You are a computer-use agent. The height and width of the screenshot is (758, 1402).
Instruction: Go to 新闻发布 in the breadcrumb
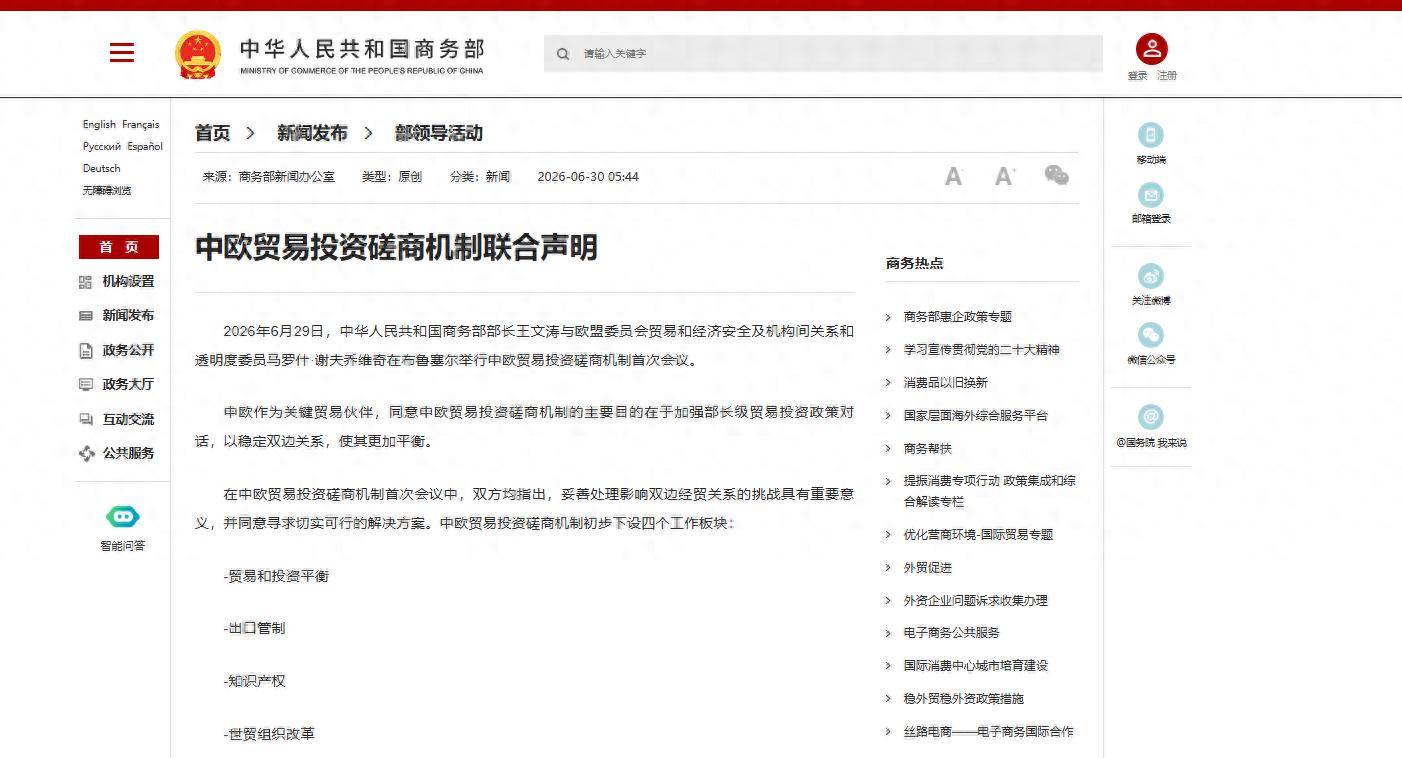pyautogui.click(x=312, y=133)
